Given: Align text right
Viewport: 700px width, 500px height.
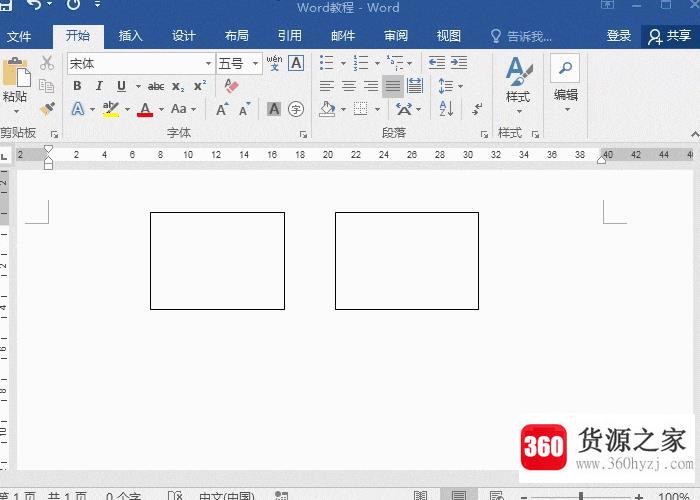Looking at the screenshot, I should (x=371, y=86).
